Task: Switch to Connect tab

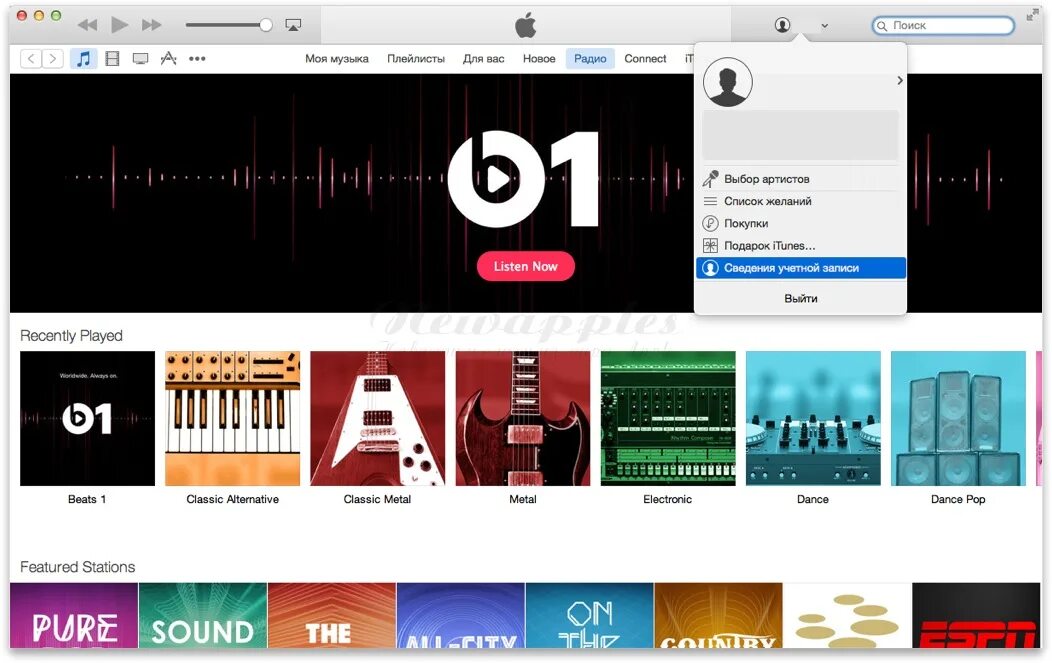Action: [x=645, y=59]
